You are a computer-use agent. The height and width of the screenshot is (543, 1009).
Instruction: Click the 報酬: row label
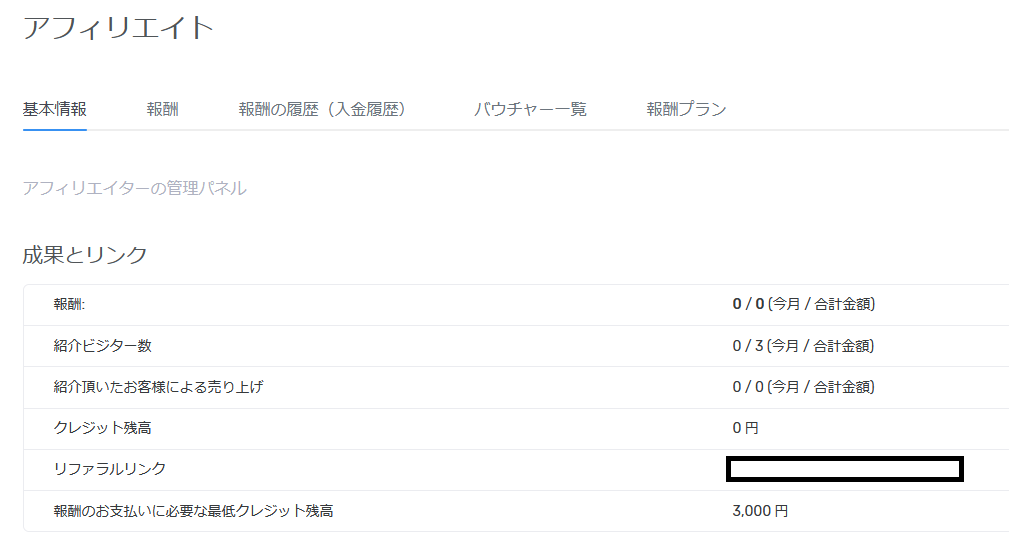(x=69, y=304)
